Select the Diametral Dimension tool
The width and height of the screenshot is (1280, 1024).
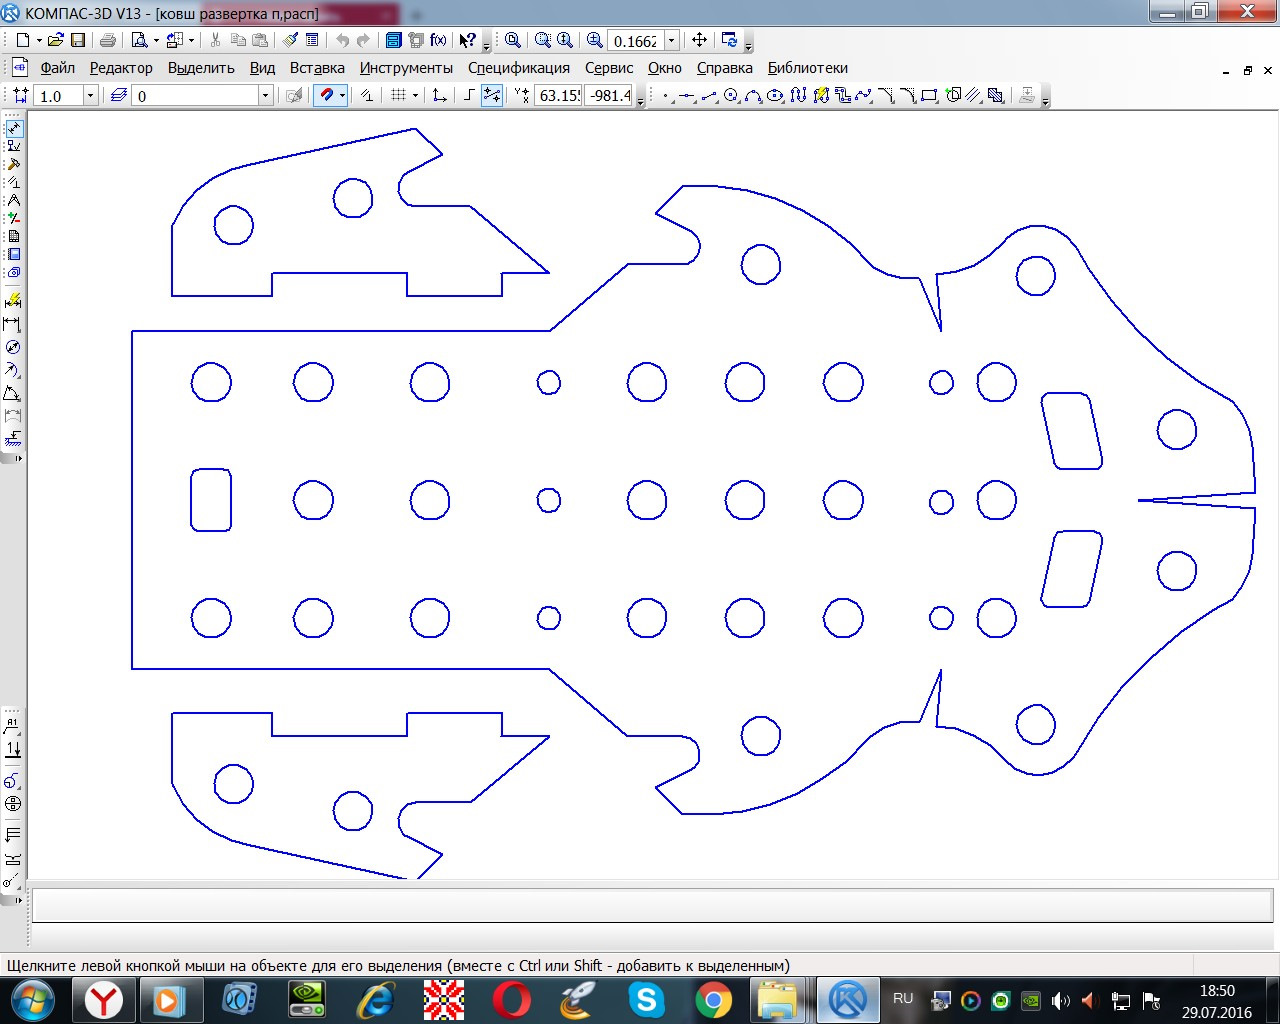coord(13,347)
